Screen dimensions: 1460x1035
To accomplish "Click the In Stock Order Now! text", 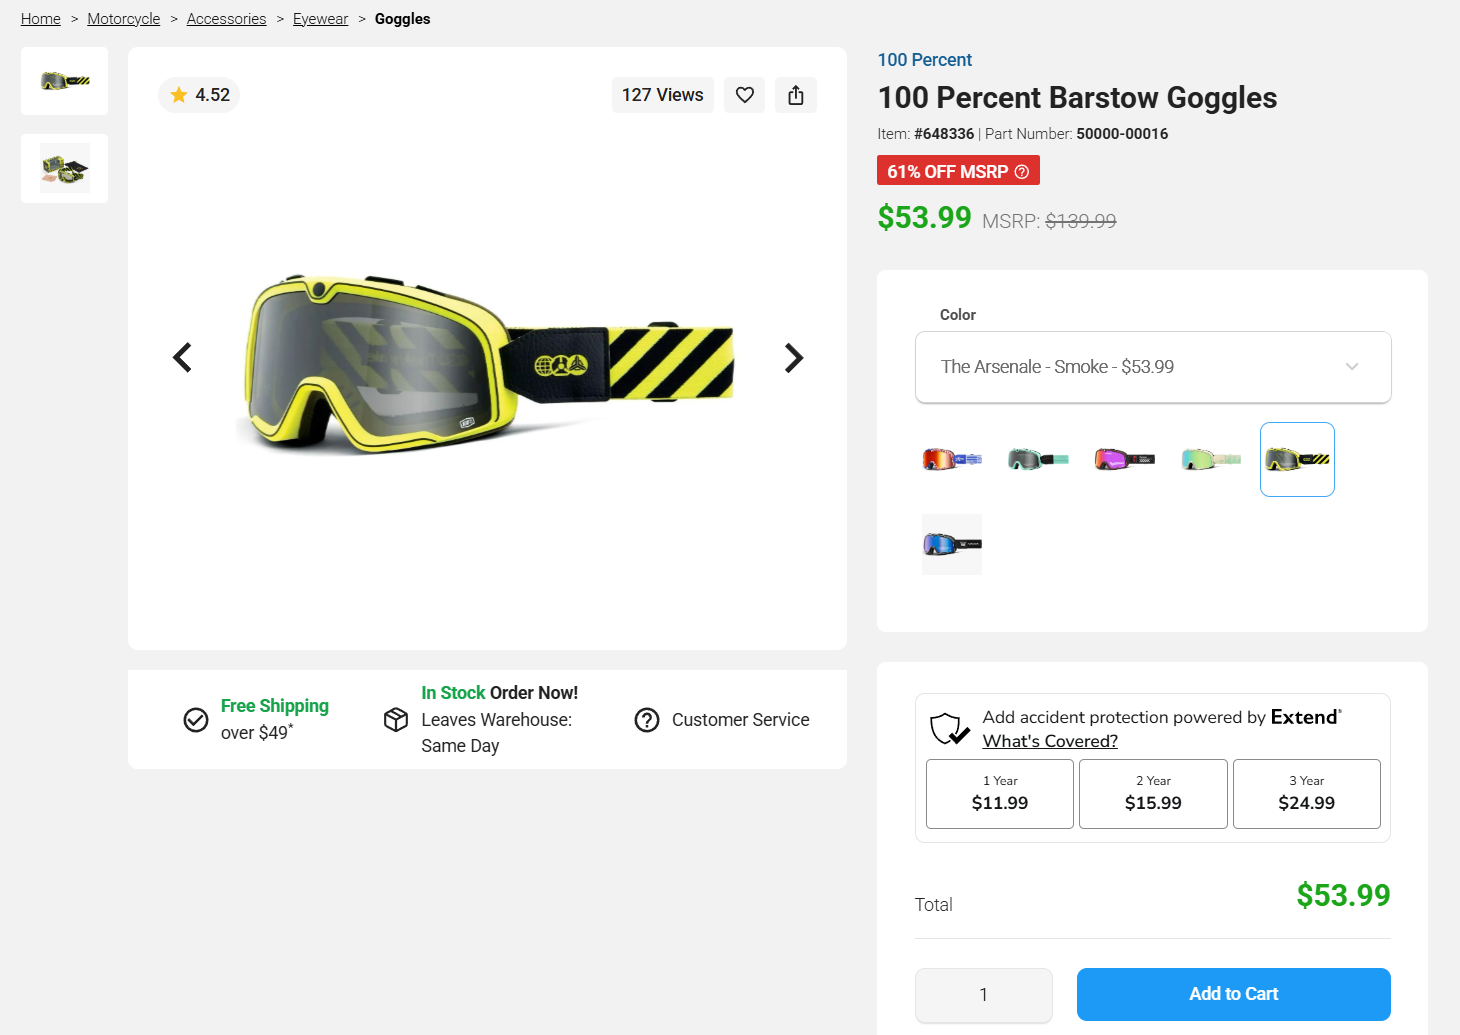I will tap(500, 693).
